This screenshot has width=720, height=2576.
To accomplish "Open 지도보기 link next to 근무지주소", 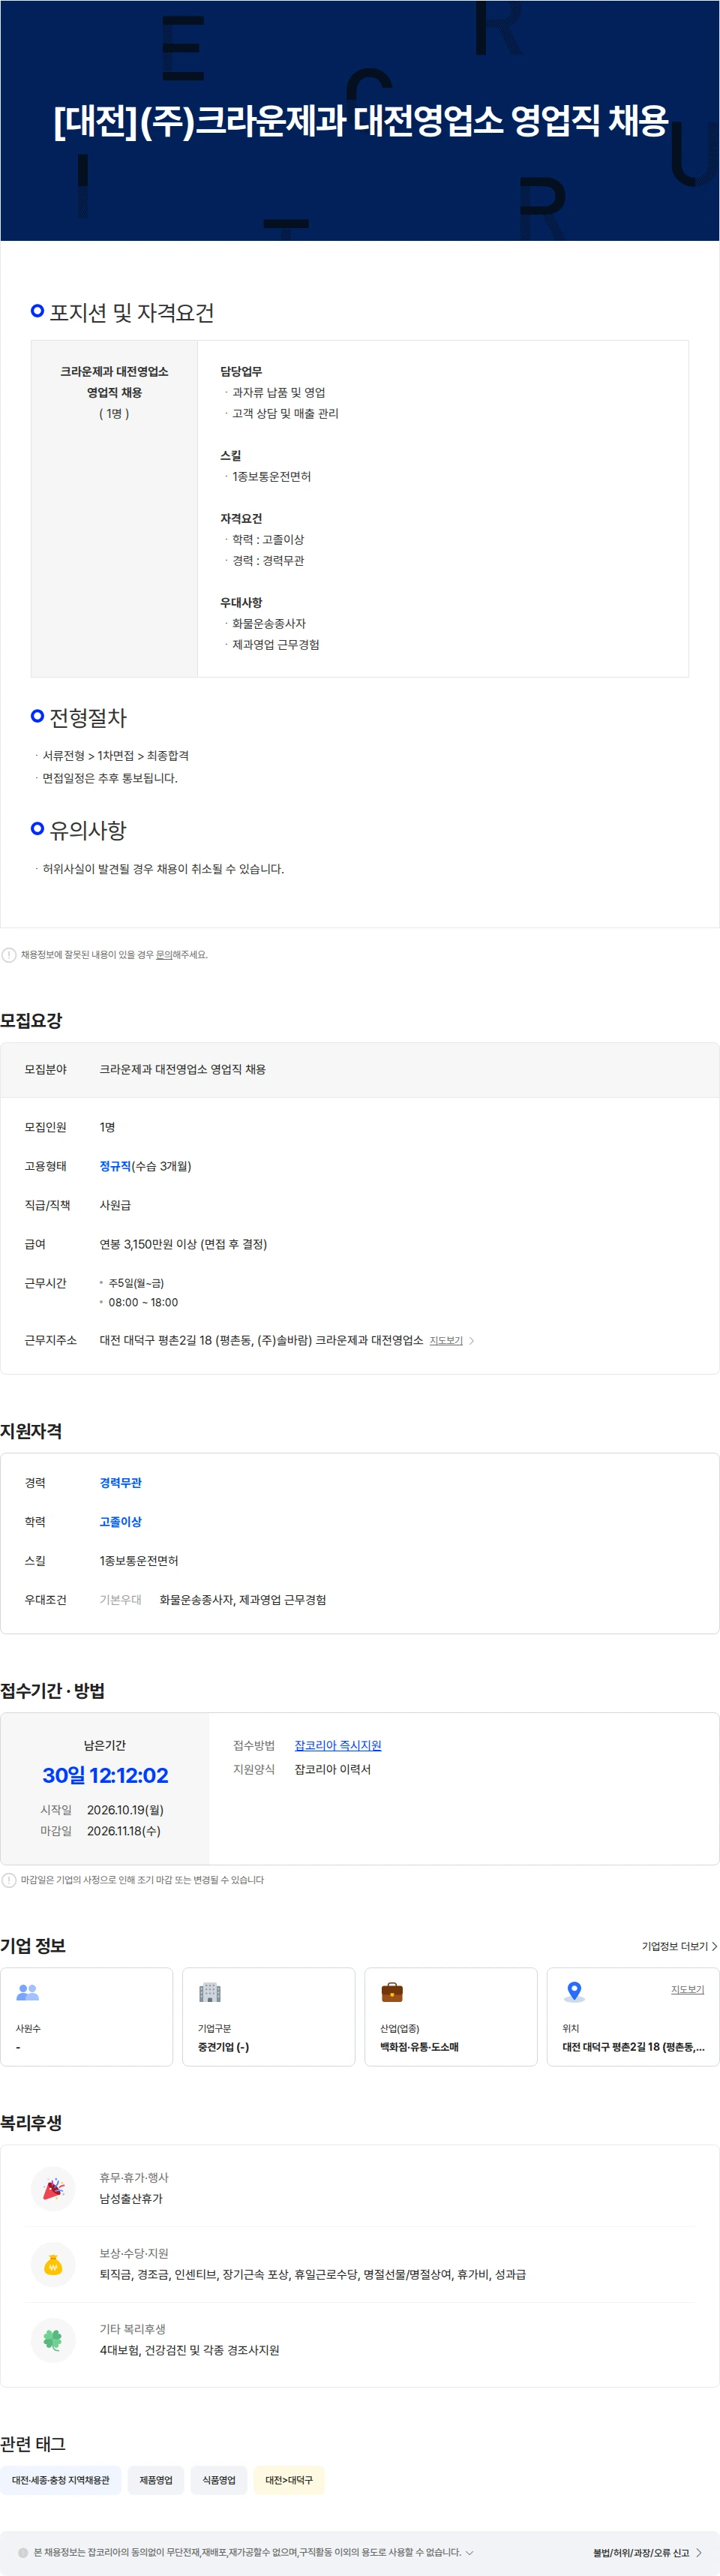I will (x=446, y=1341).
